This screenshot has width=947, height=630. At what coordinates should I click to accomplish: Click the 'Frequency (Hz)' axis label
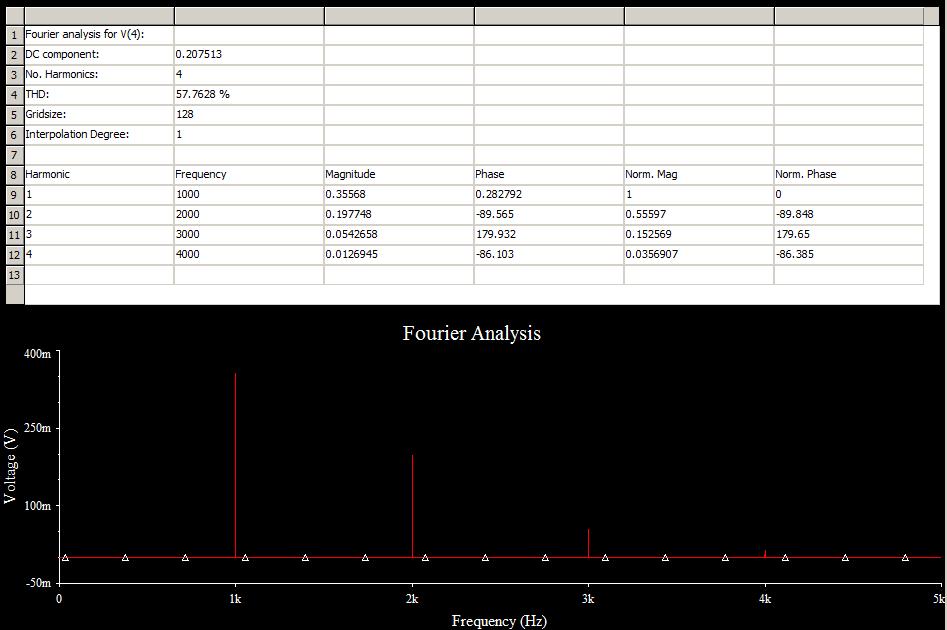click(x=499, y=620)
